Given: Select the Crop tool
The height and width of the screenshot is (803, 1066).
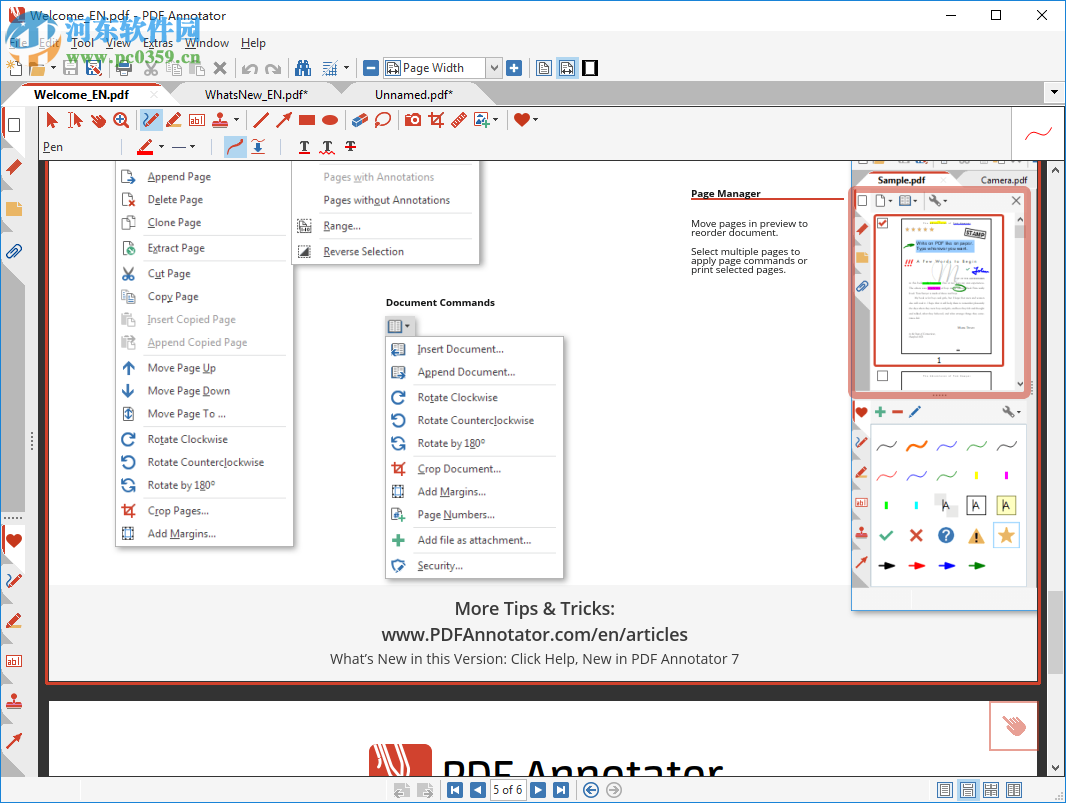Looking at the screenshot, I should (436, 120).
